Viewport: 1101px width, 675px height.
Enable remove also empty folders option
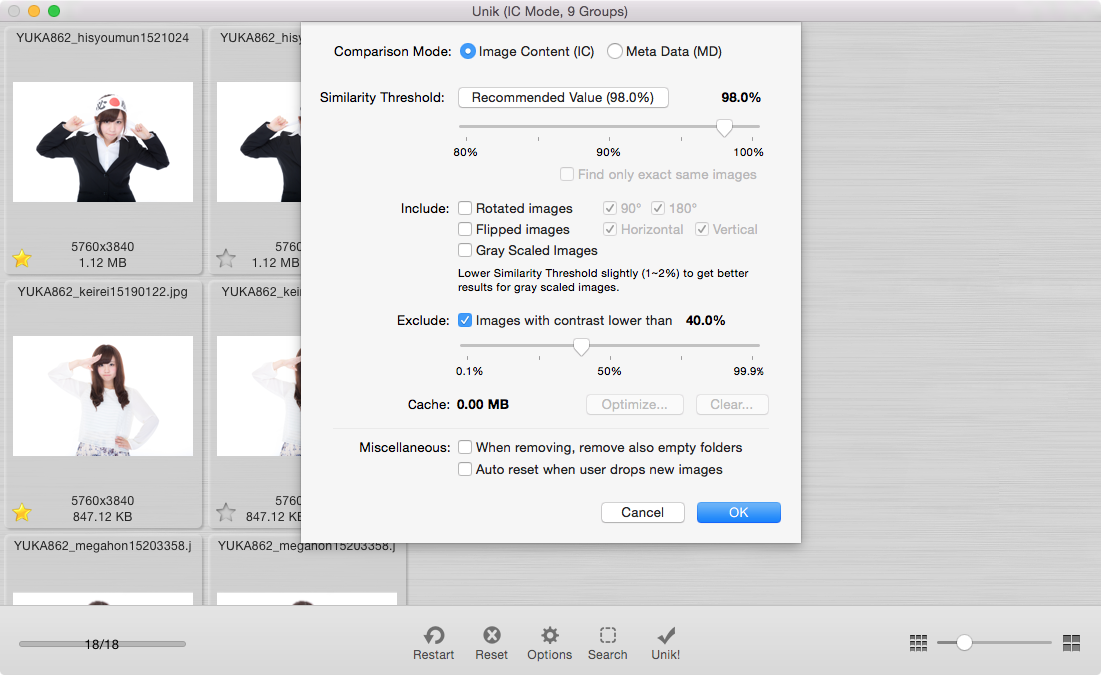coord(465,447)
